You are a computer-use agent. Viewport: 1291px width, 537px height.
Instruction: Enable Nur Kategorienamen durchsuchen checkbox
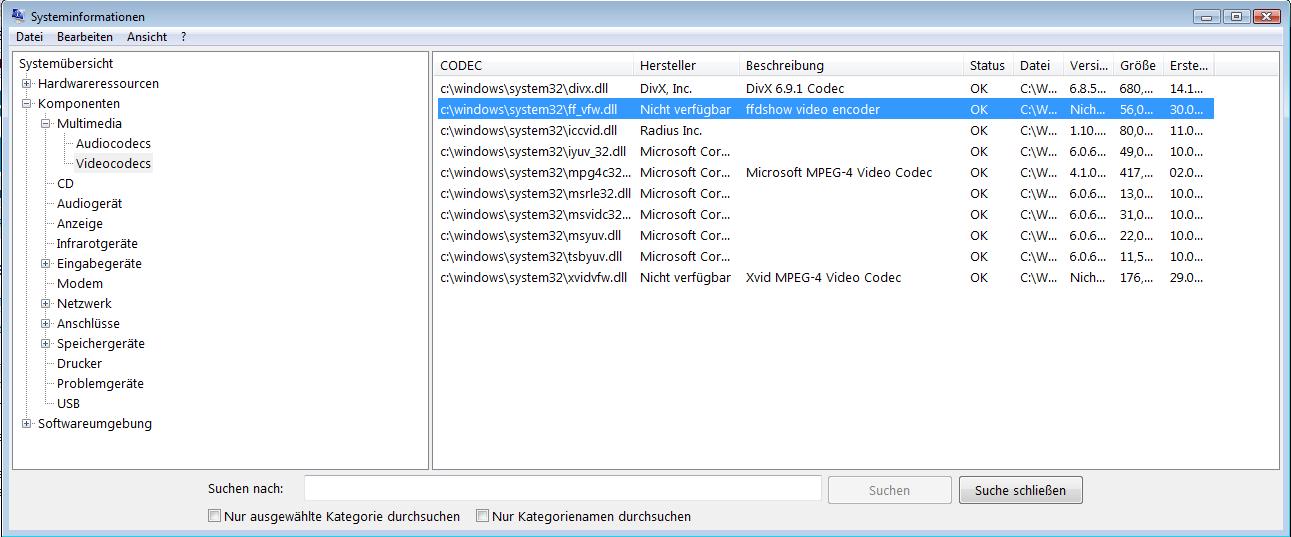point(482,517)
